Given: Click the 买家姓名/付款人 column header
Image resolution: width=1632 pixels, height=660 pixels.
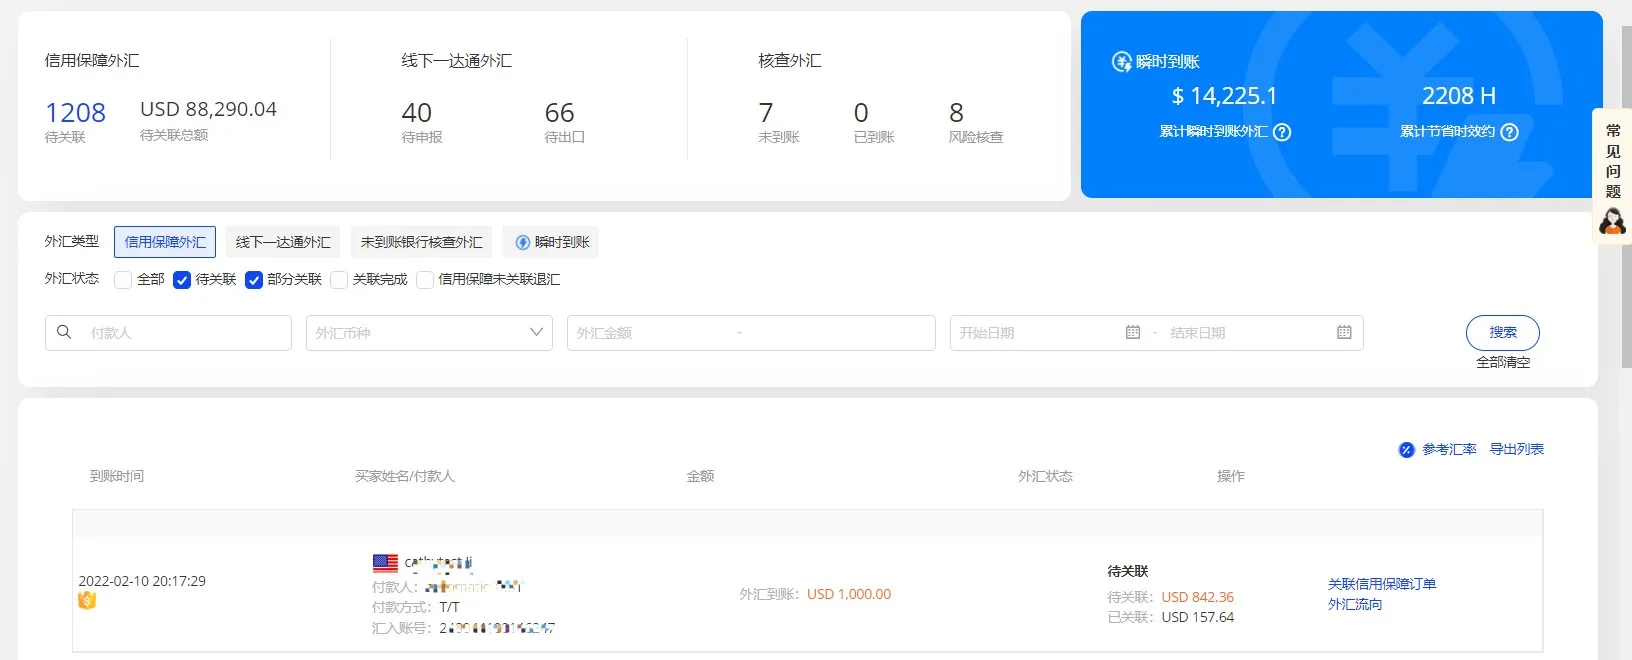Looking at the screenshot, I should 405,476.
